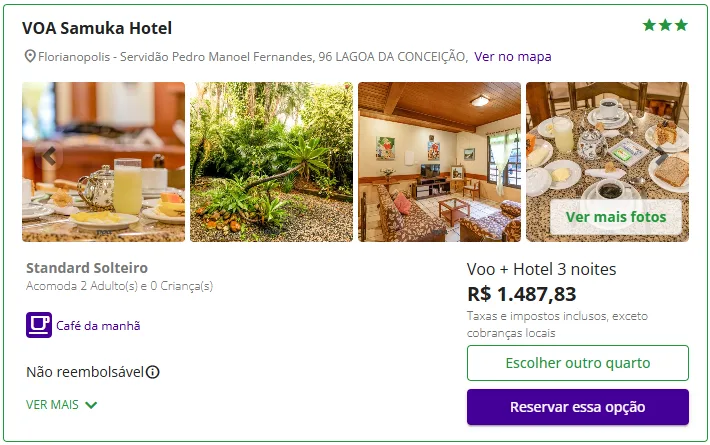Click the location pin icon beside the address

pos(30,57)
